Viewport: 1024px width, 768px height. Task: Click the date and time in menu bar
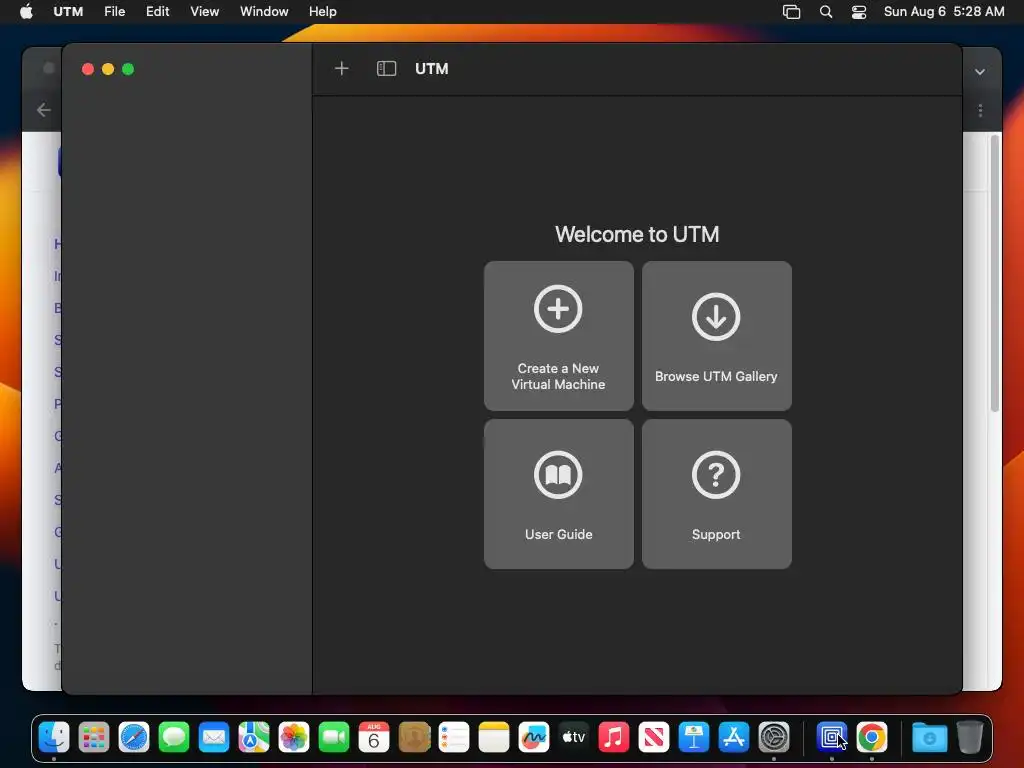pyautogui.click(x=944, y=12)
